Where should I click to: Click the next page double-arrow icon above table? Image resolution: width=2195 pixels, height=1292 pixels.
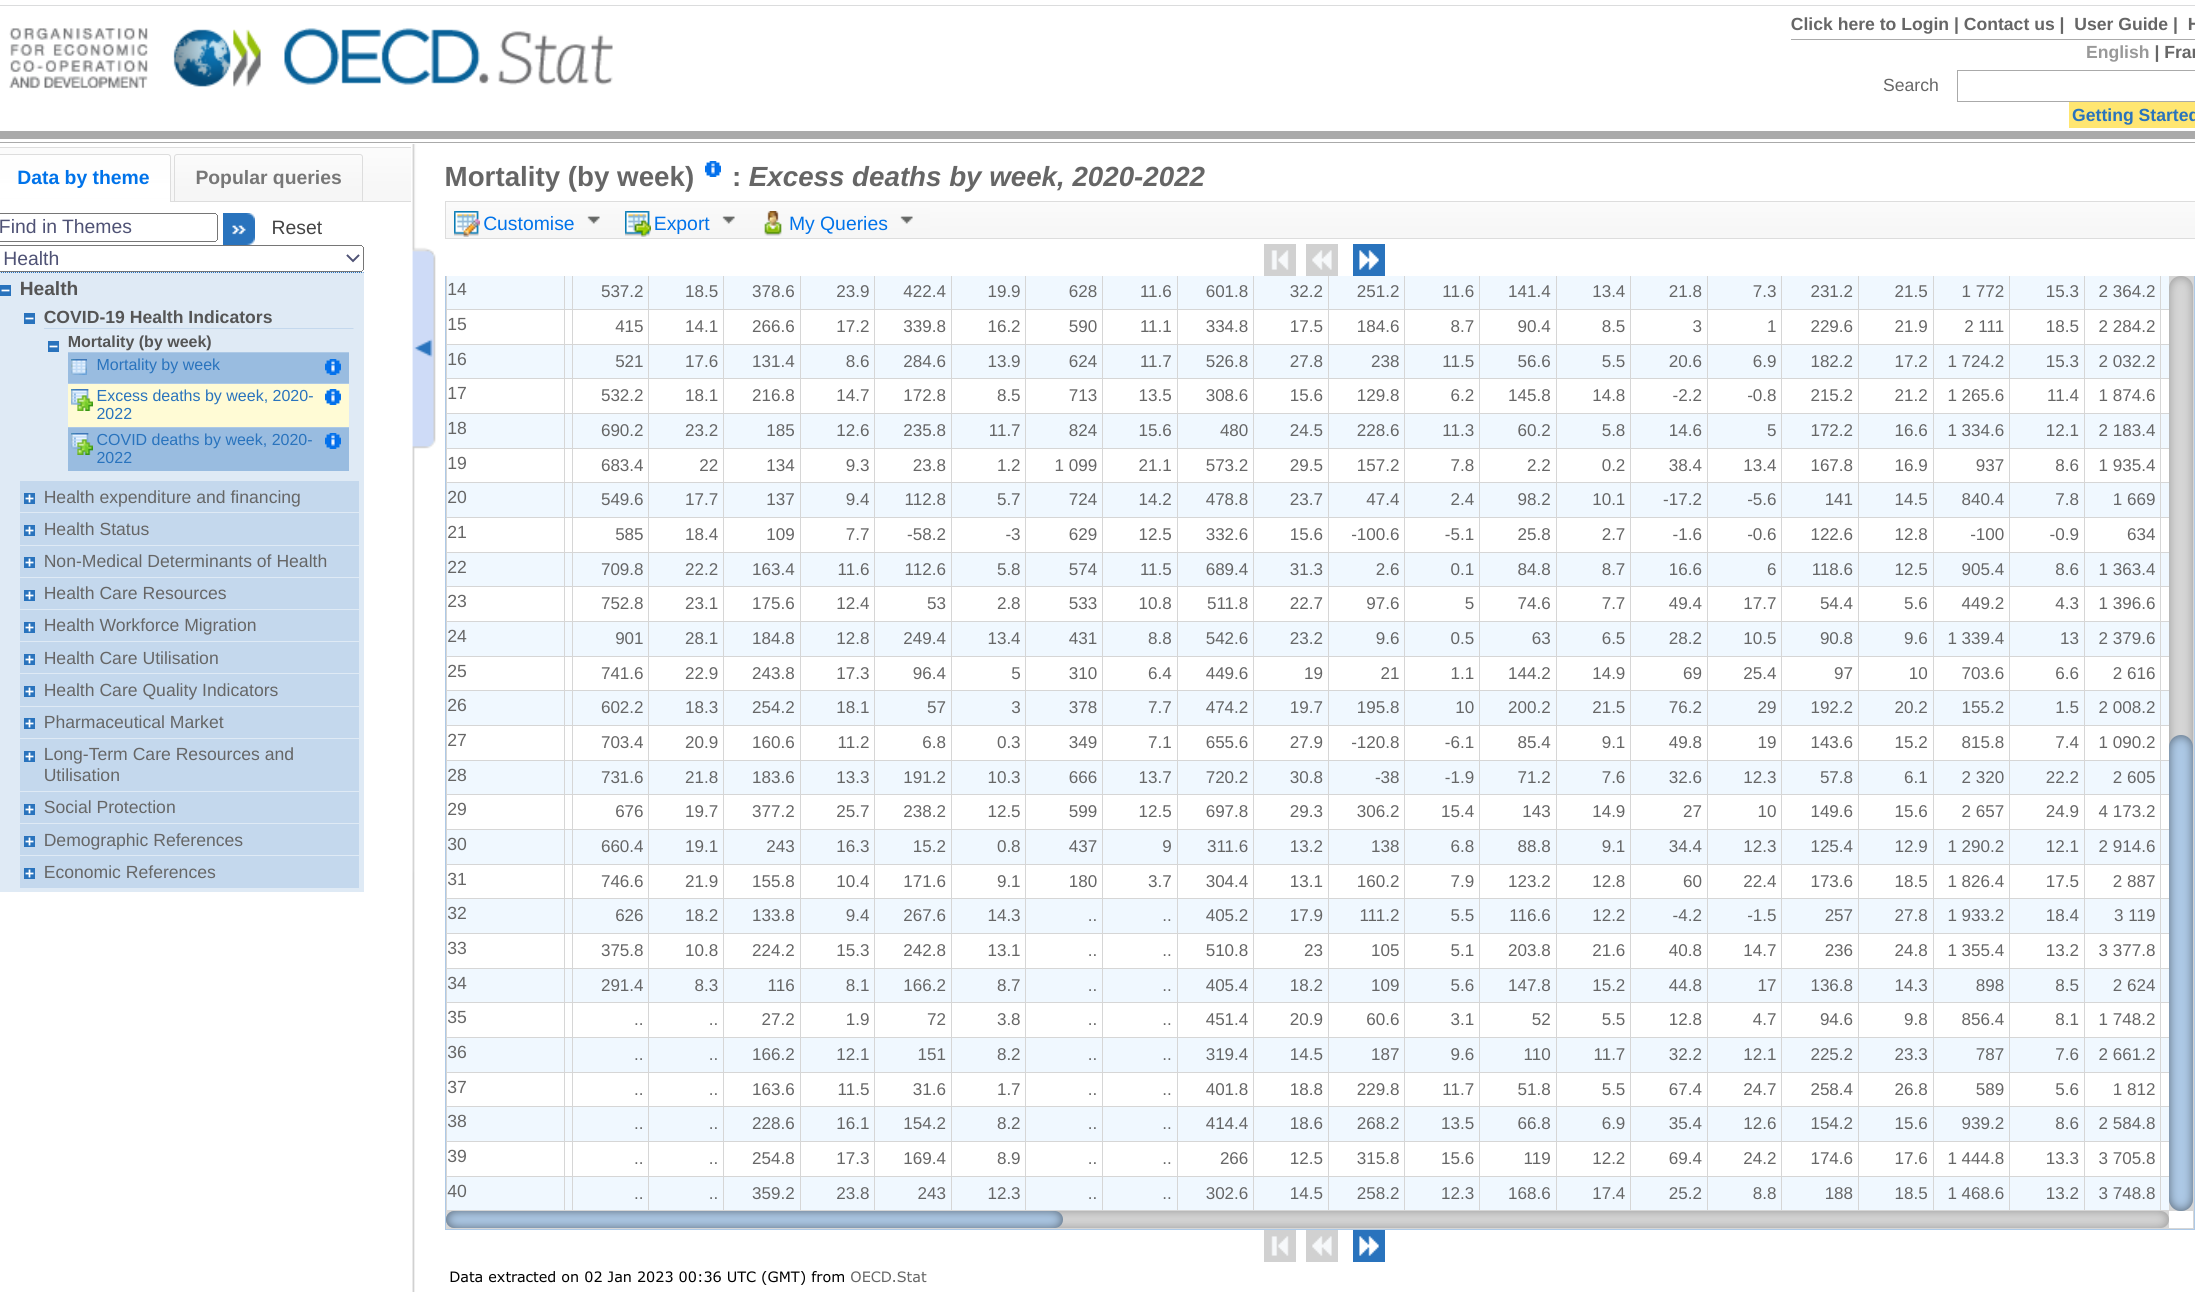[1368, 260]
